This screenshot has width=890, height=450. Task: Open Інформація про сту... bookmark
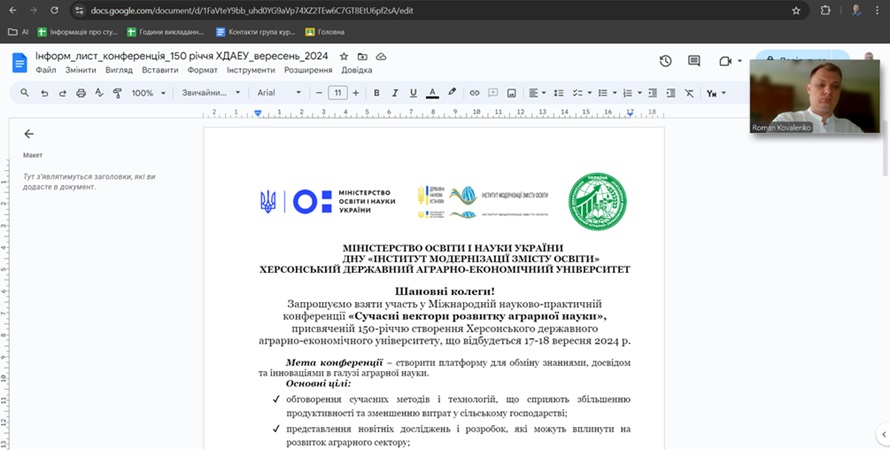point(78,32)
